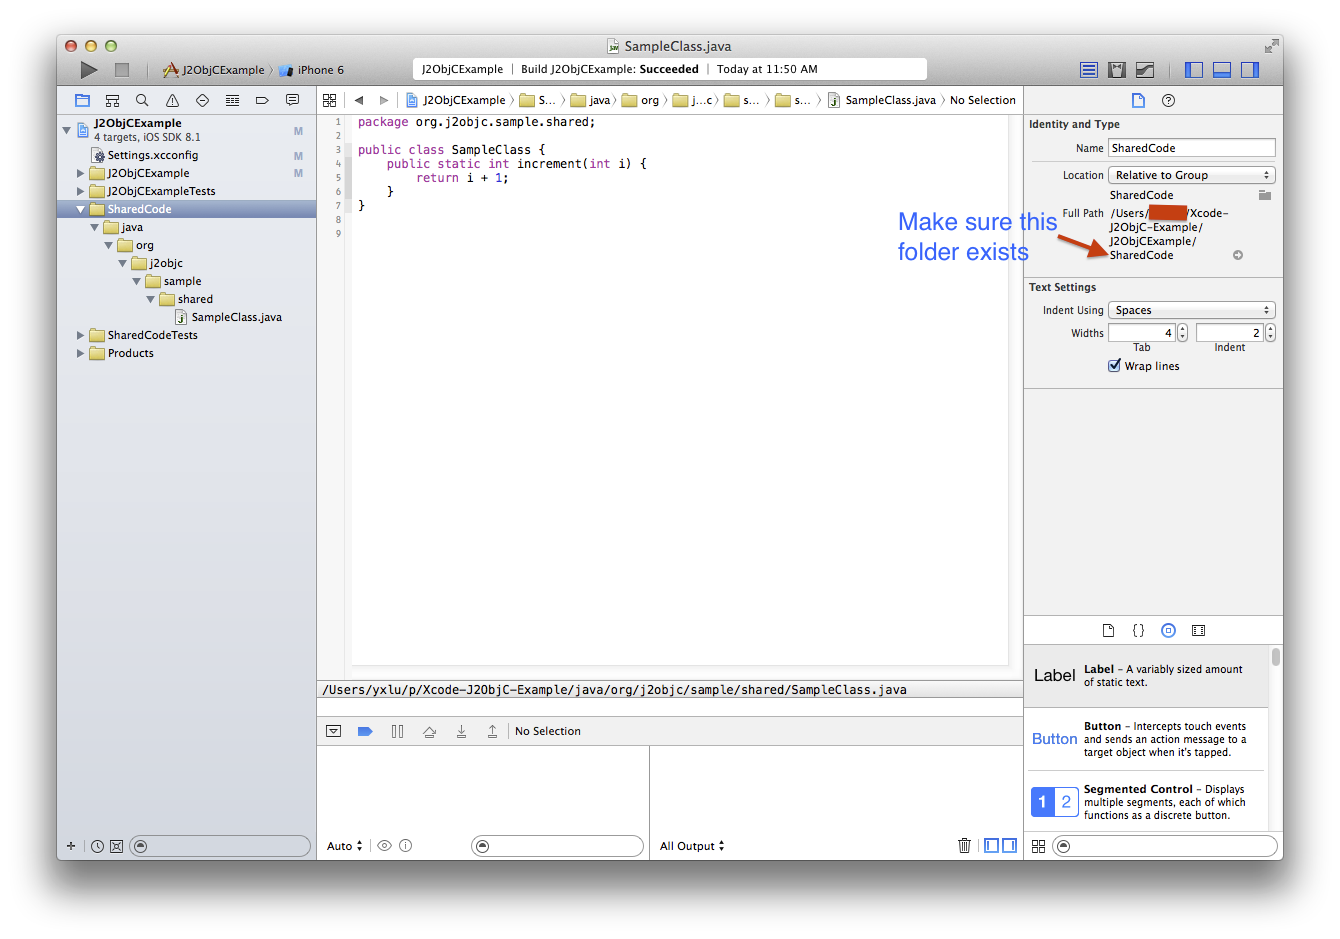Show the Code Snippet library
This screenshot has width=1340, height=939.
tap(1138, 630)
